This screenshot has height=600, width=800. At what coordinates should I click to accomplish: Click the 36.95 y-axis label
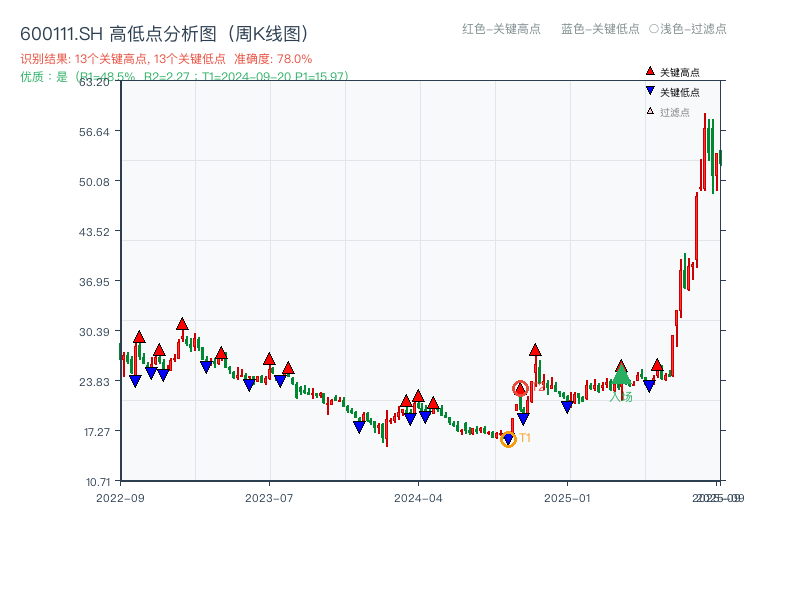click(x=94, y=282)
